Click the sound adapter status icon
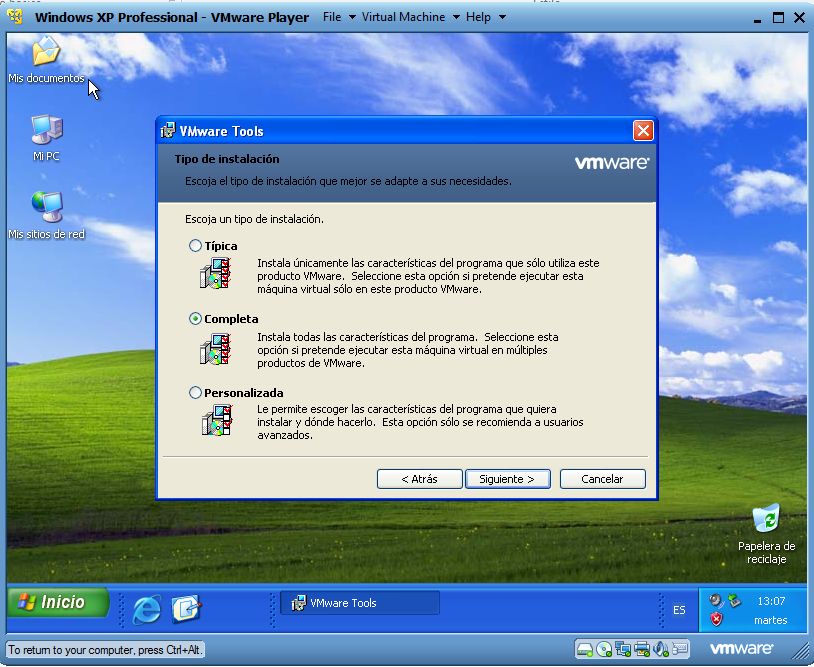The width and height of the screenshot is (814, 667). (660, 648)
